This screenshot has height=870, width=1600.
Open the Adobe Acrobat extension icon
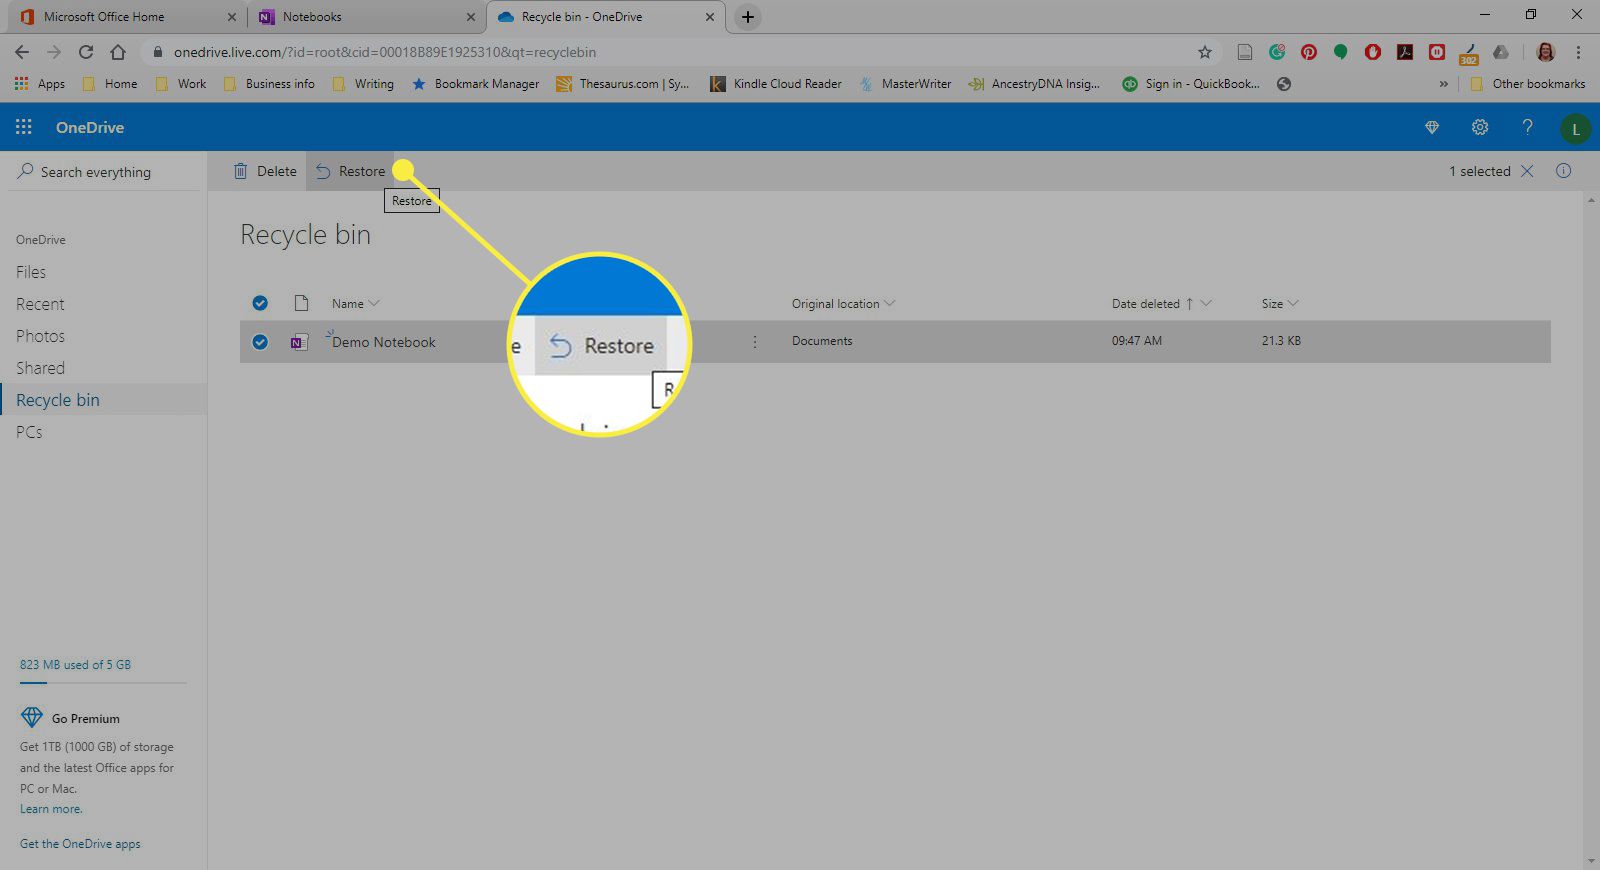click(x=1405, y=52)
